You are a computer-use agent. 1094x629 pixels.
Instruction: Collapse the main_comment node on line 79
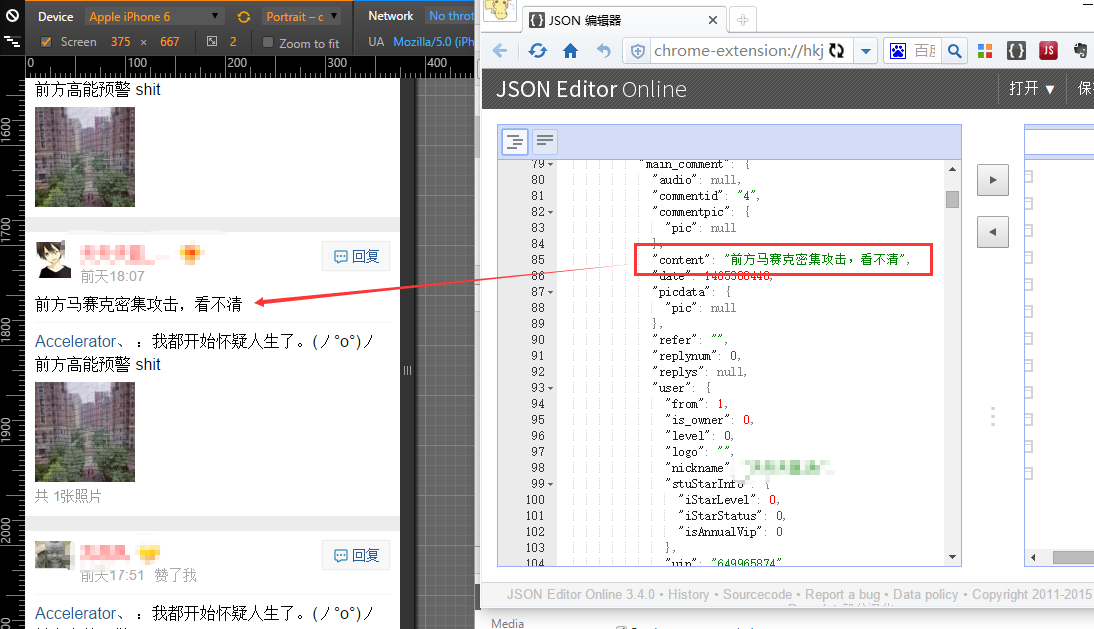[x=550, y=165]
